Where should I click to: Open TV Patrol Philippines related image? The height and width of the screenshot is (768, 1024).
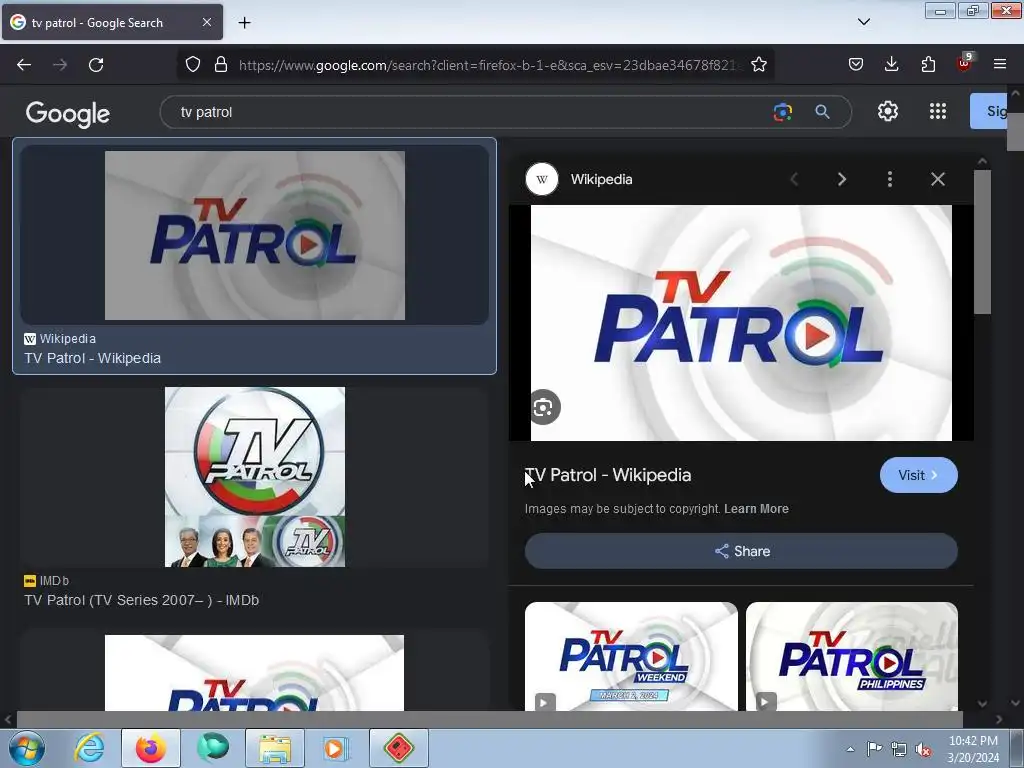click(852, 656)
